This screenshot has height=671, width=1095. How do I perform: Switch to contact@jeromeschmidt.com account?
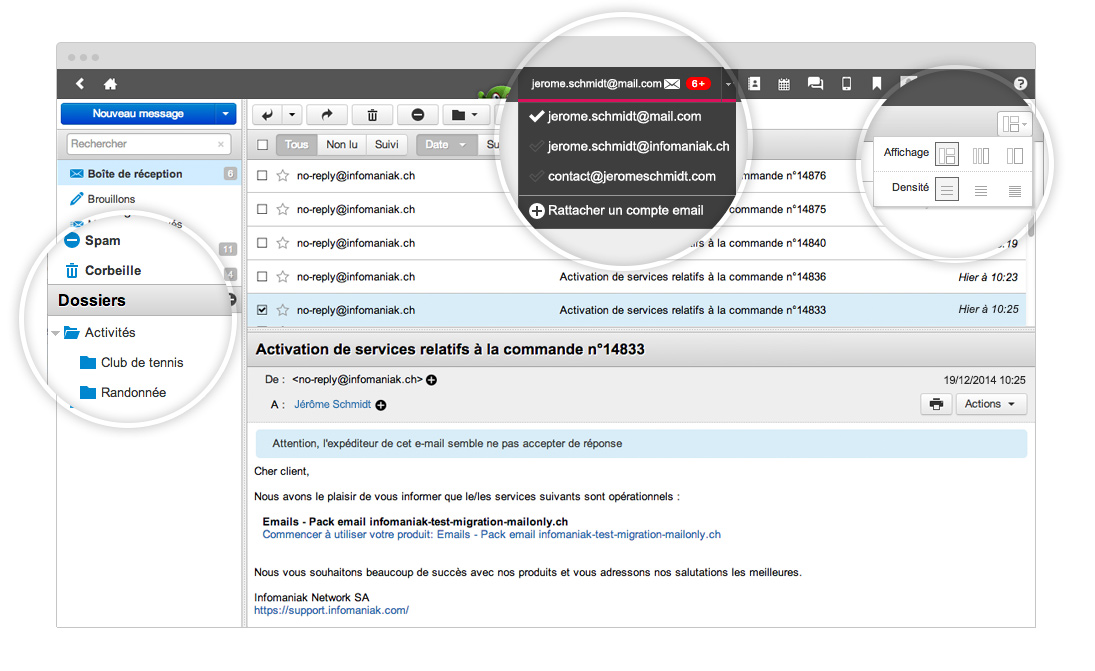631,177
